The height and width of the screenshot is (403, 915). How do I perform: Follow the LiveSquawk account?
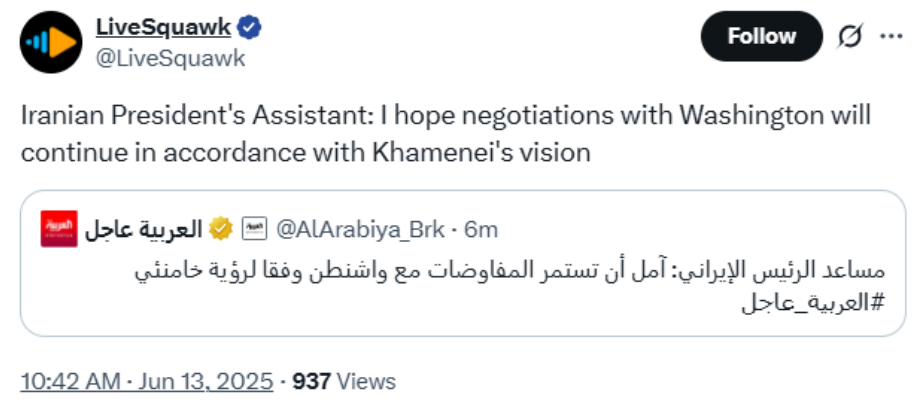[x=762, y=36]
